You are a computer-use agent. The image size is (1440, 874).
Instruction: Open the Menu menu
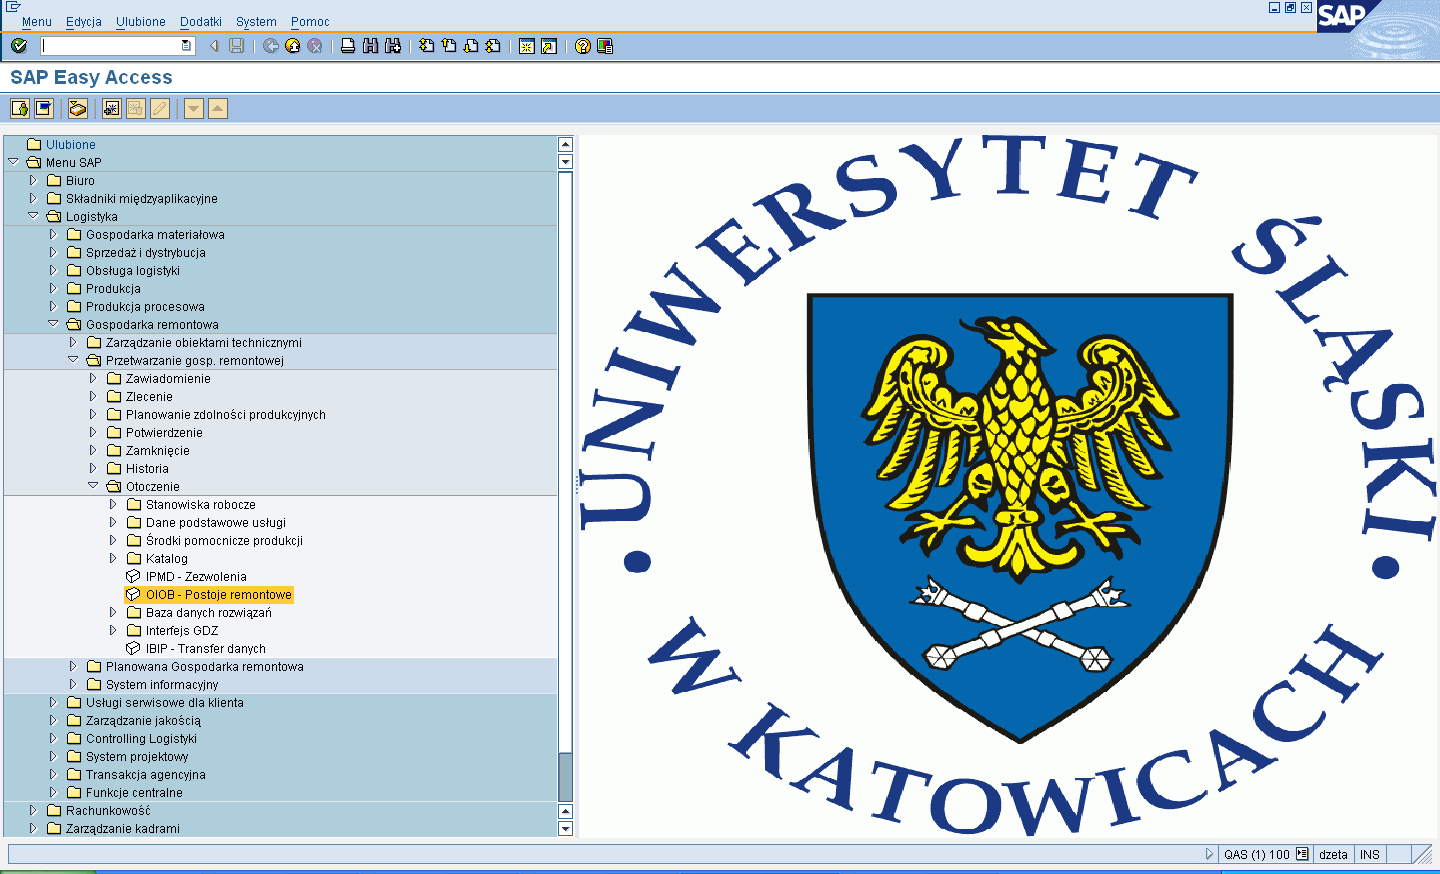coord(37,22)
